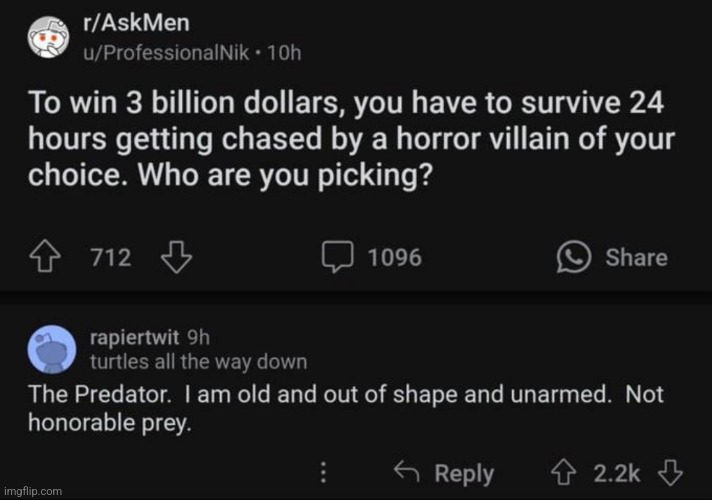
Task: Click the imgflip.com watermark
Action: [x=33, y=491]
